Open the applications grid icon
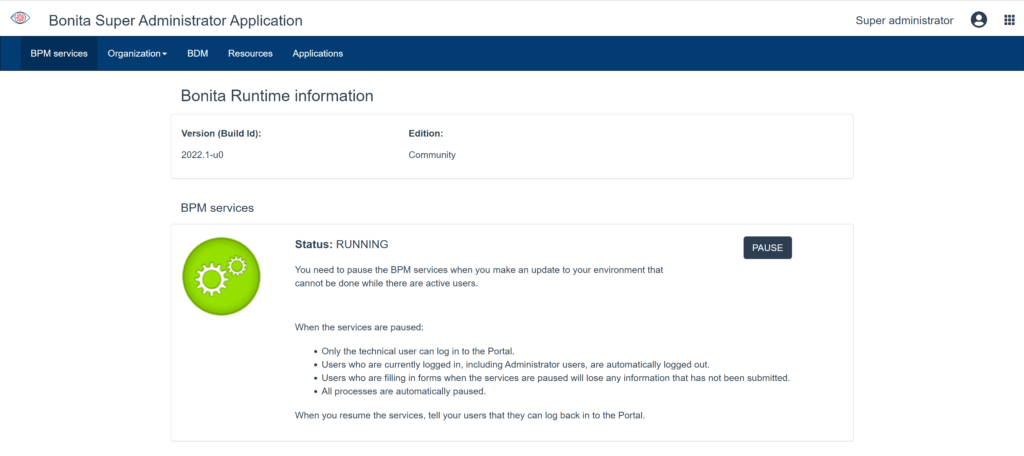This screenshot has height=456, width=1024. [x=1009, y=20]
